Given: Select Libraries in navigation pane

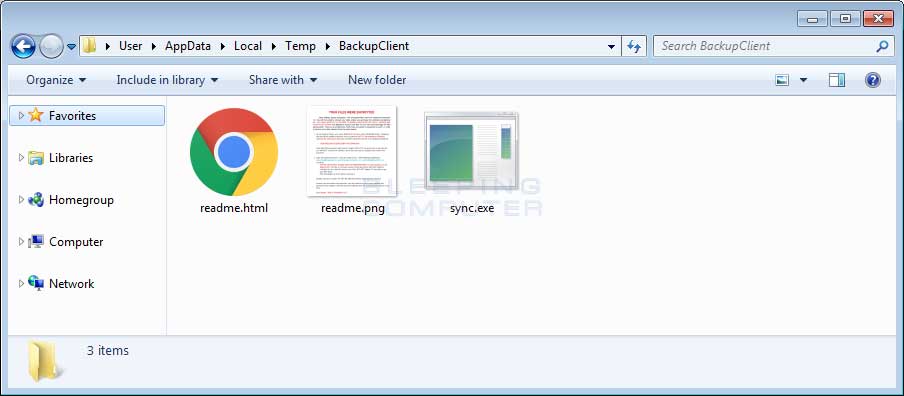Looking at the screenshot, I should click(x=71, y=157).
